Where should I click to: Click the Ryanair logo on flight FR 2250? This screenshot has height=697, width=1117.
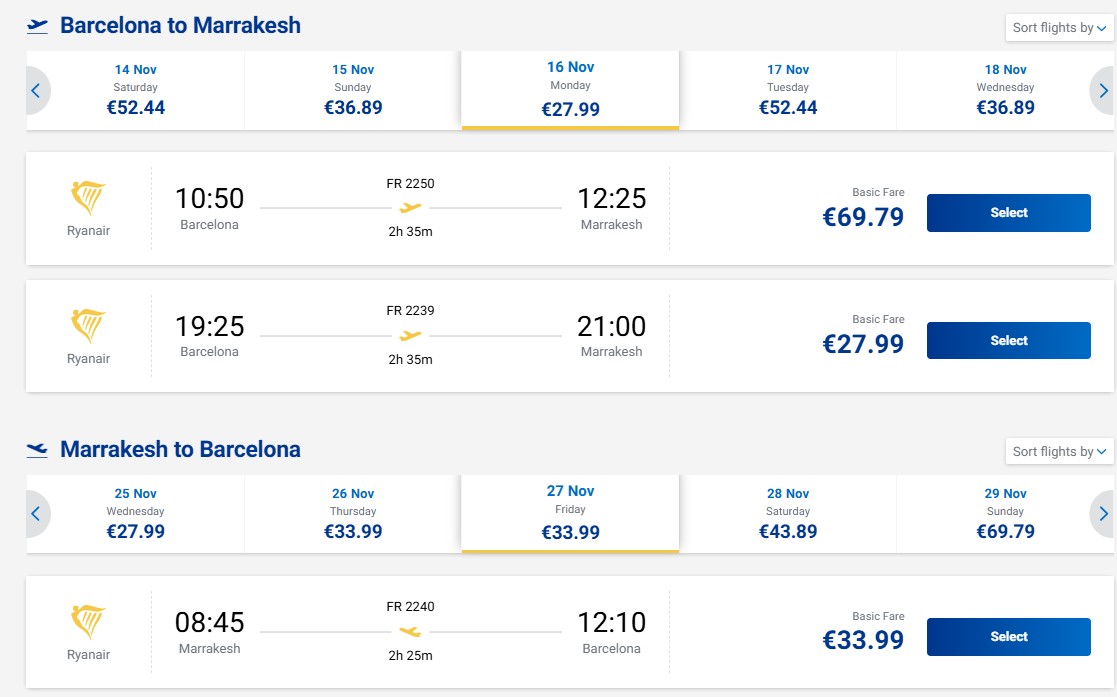pyautogui.click(x=88, y=198)
